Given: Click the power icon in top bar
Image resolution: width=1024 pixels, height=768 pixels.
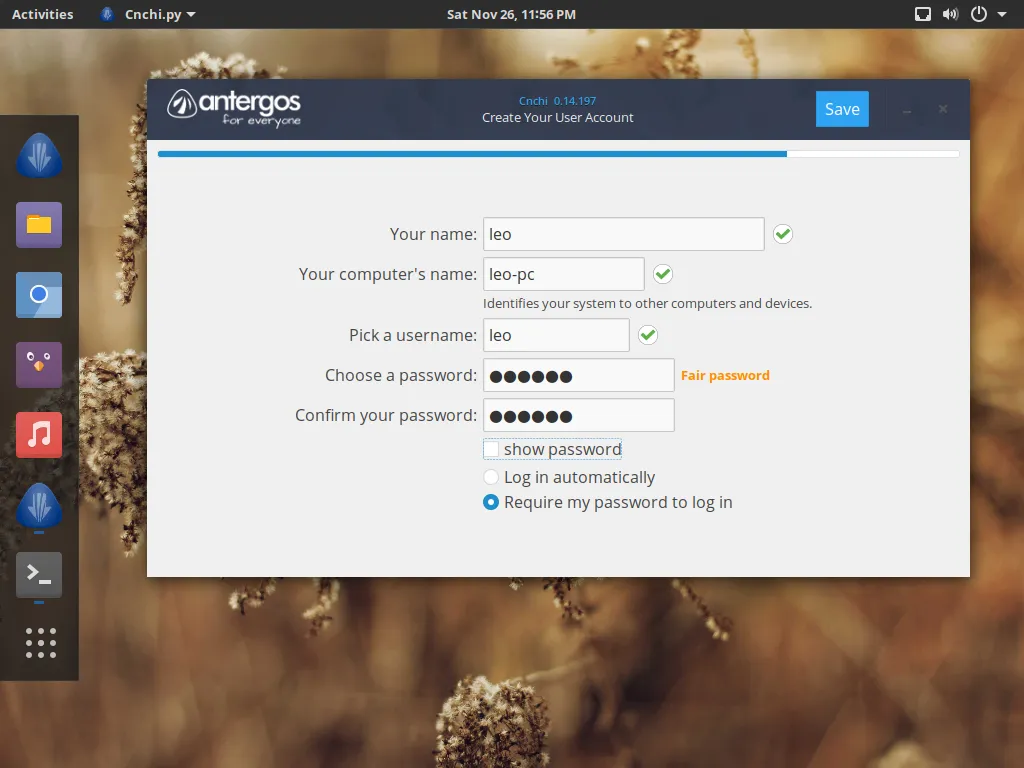Looking at the screenshot, I should pyautogui.click(x=978, y=14).
